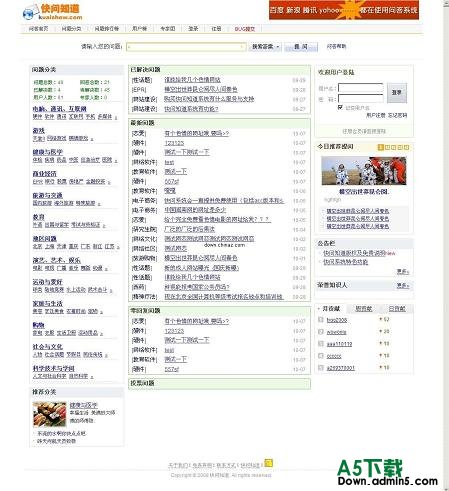Screen dimensions: 449x491
Task: Open the 搜索答案 dropdown
Action: pos(265,47)
